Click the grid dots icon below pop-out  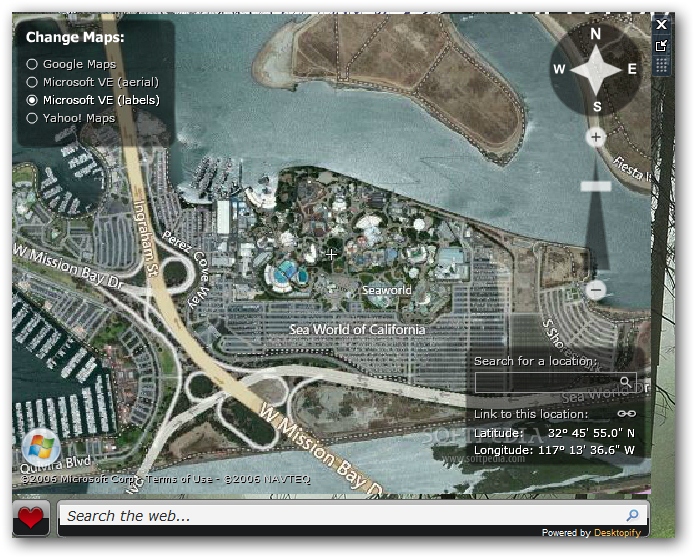pyautogui.click(x=661, y=66)
